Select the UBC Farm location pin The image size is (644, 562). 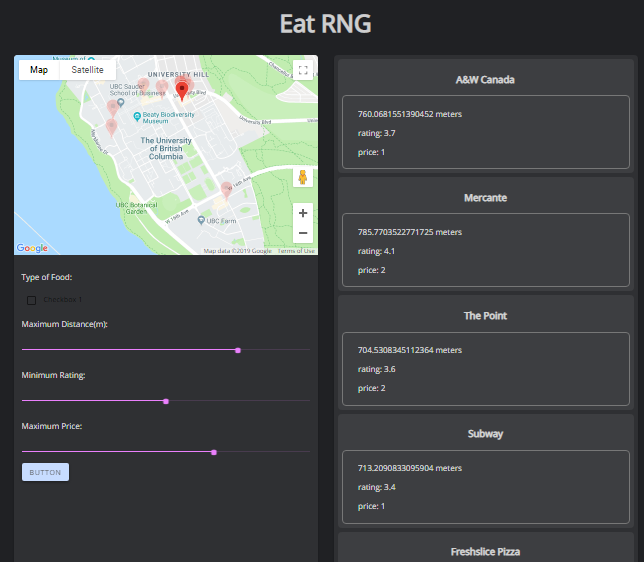click(x=201, y=221)
